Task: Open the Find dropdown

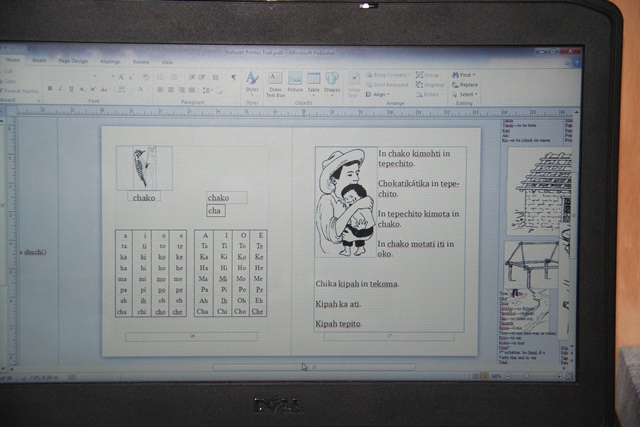Action: pyautogui.click(x=464, y=75)
